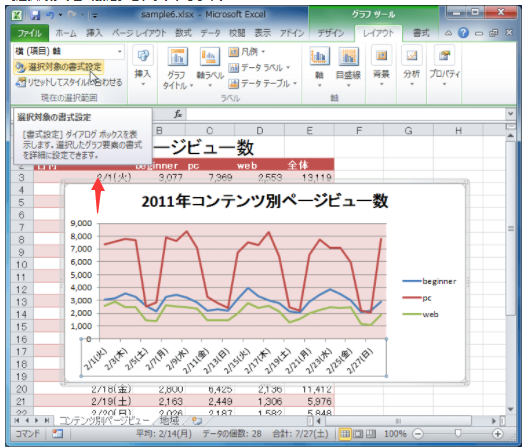Select the レイアウト chart tools tab
The height and width of the screenshot is (448, 530).
point(378,33)
